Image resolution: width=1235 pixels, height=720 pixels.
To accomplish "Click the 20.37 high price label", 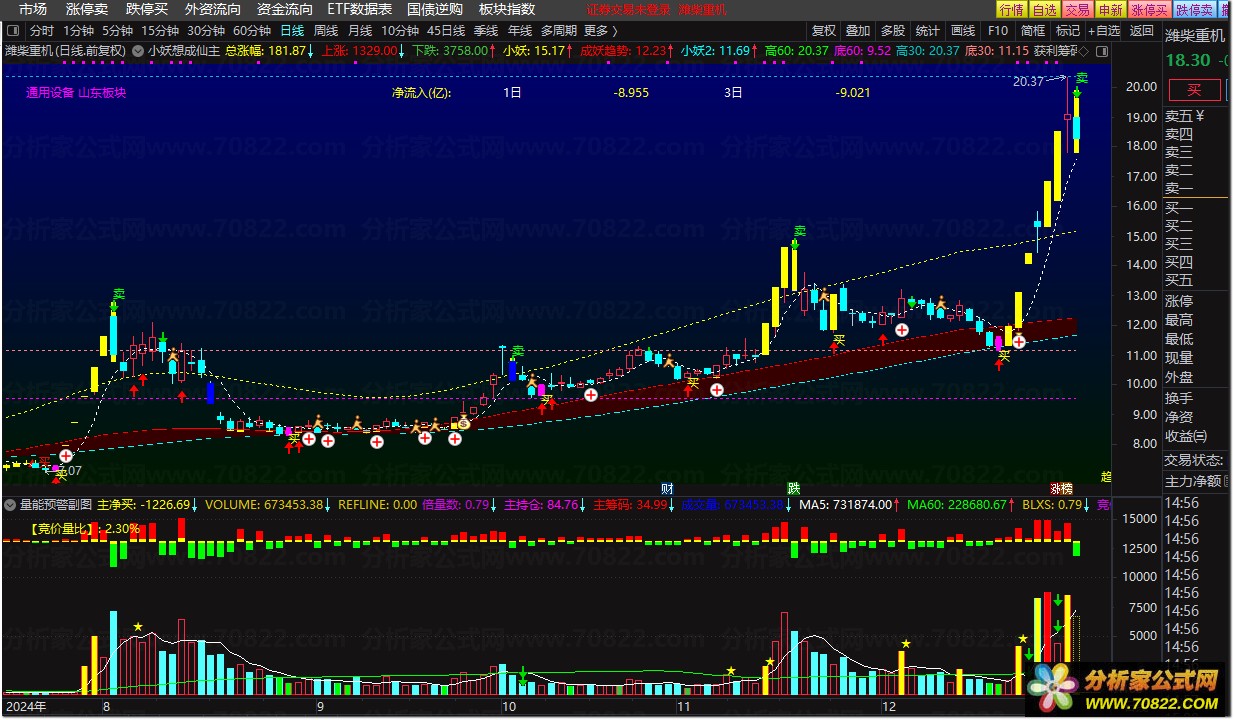I will [x=1028, y=82].
